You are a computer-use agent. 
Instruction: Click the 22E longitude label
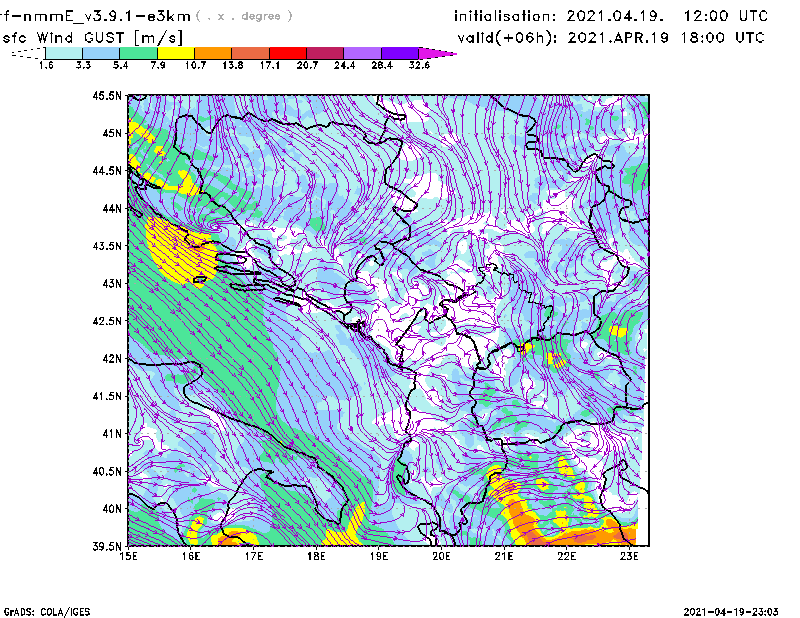(566, 556)
